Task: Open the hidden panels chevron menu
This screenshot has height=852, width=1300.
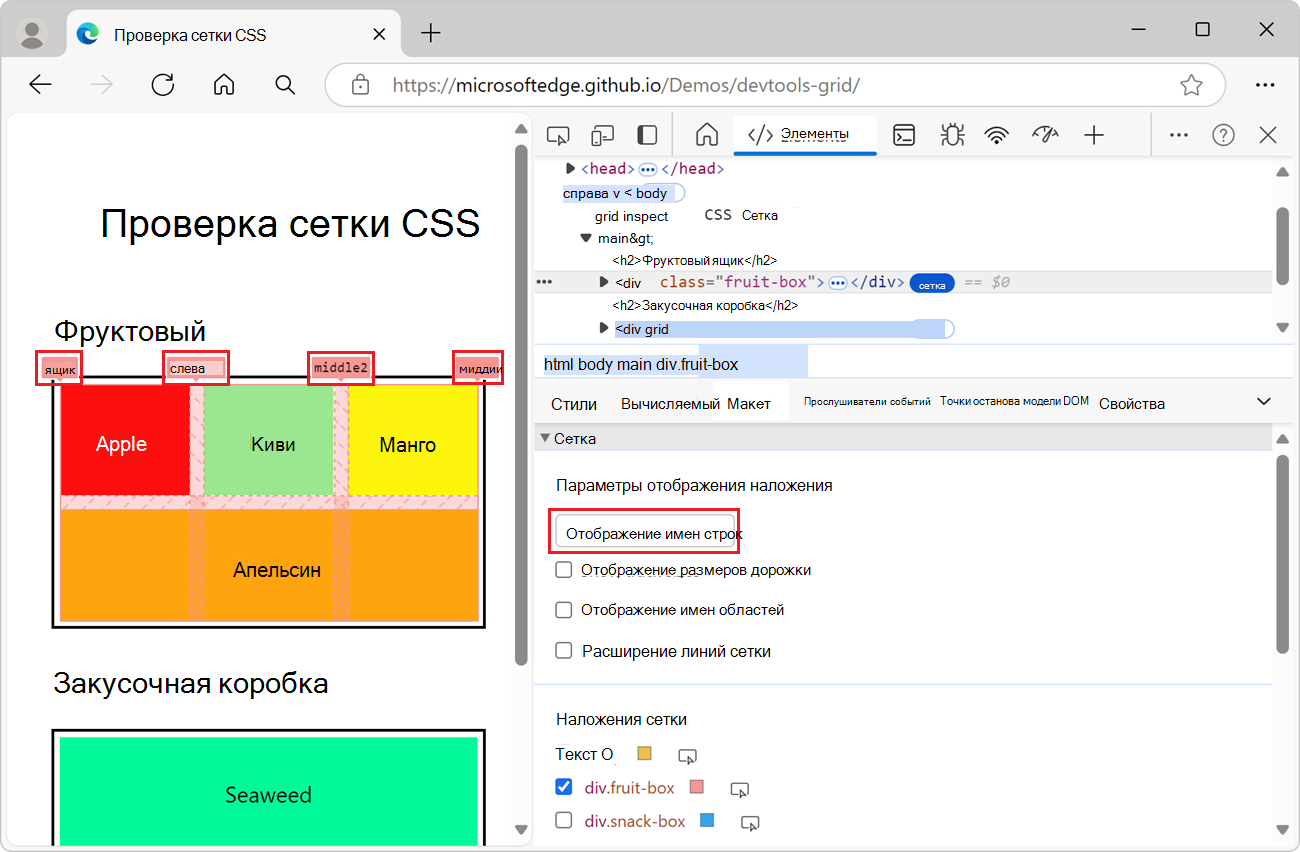Action: coord(1178,134)
